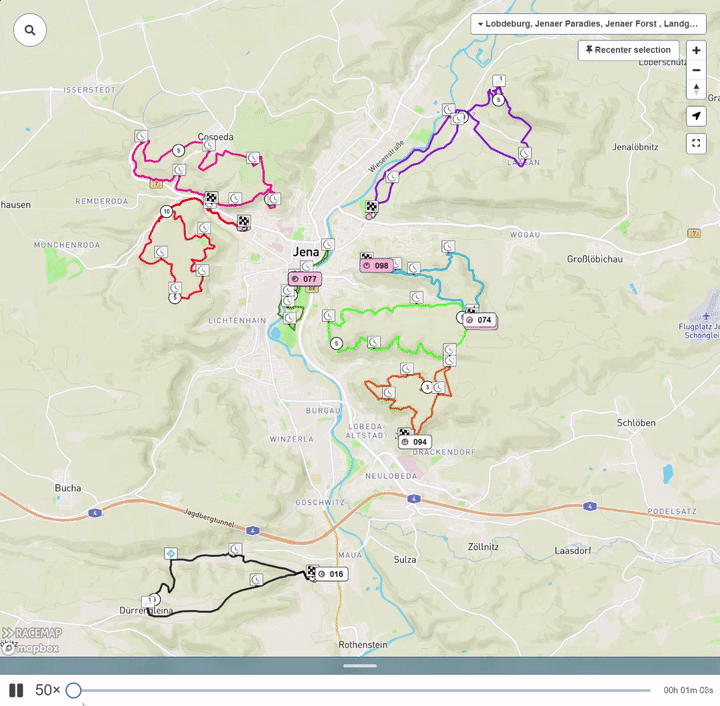720x706 pixels.
Task: Select participant marker 094
Action: [415, 442]
